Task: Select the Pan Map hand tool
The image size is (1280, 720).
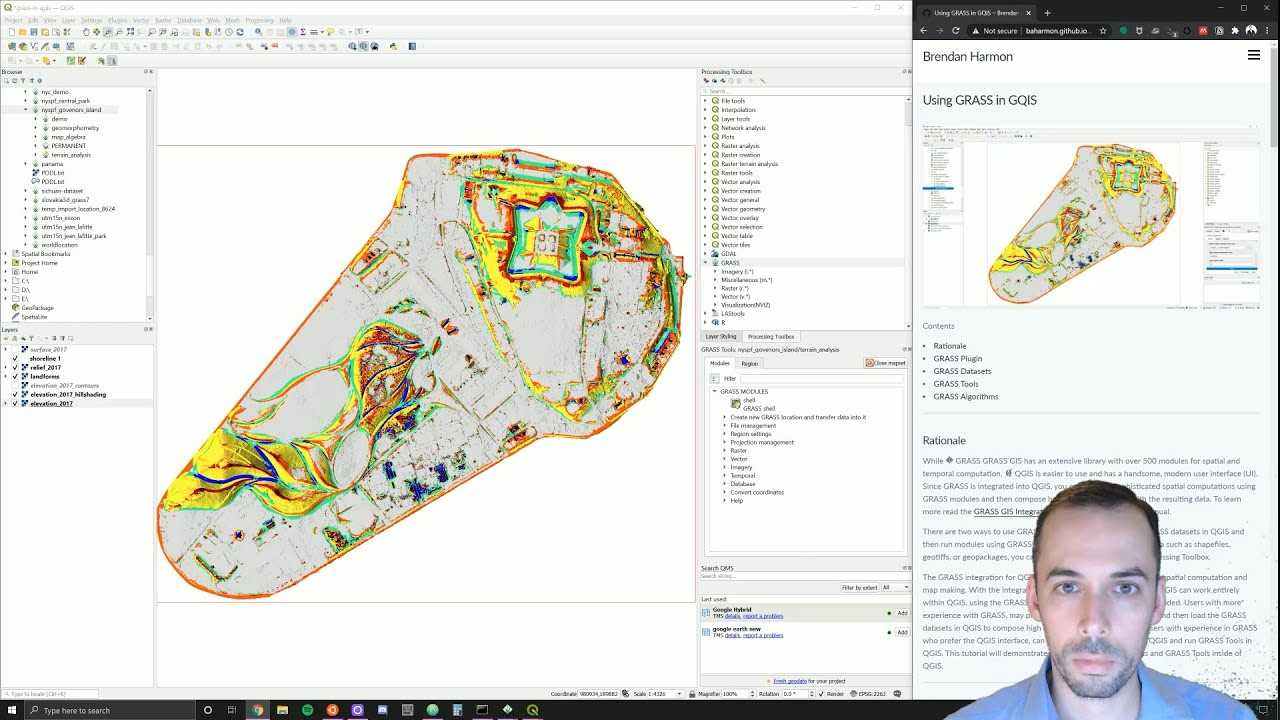Action: (x=86, y=31)
